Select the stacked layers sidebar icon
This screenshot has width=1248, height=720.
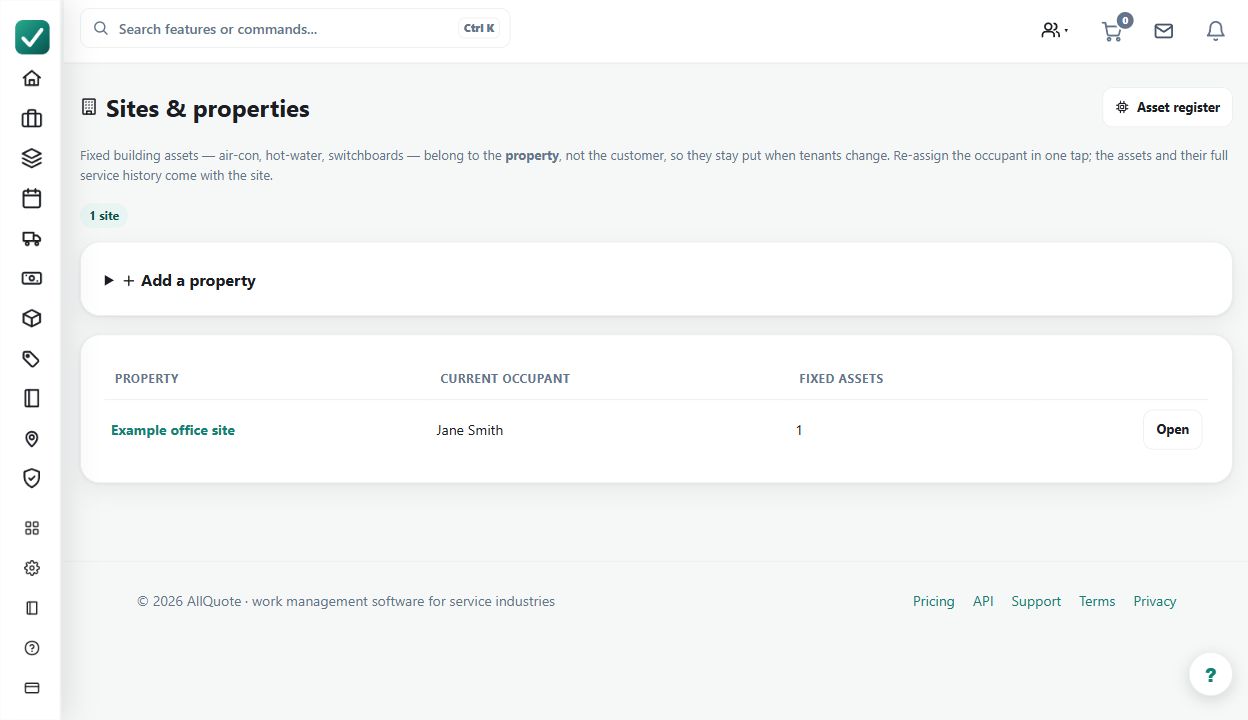[32, 158]
